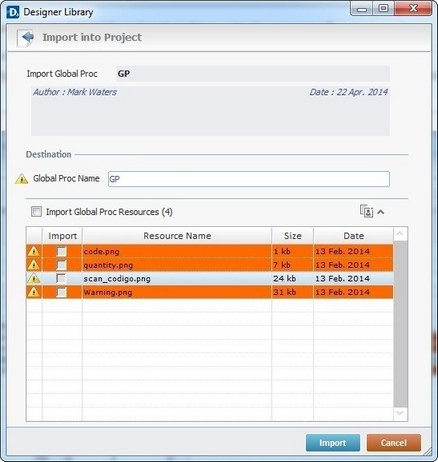438x462 pixels.
Task: Sort by the Resource Name column header
Action: (x=177, y=236)
